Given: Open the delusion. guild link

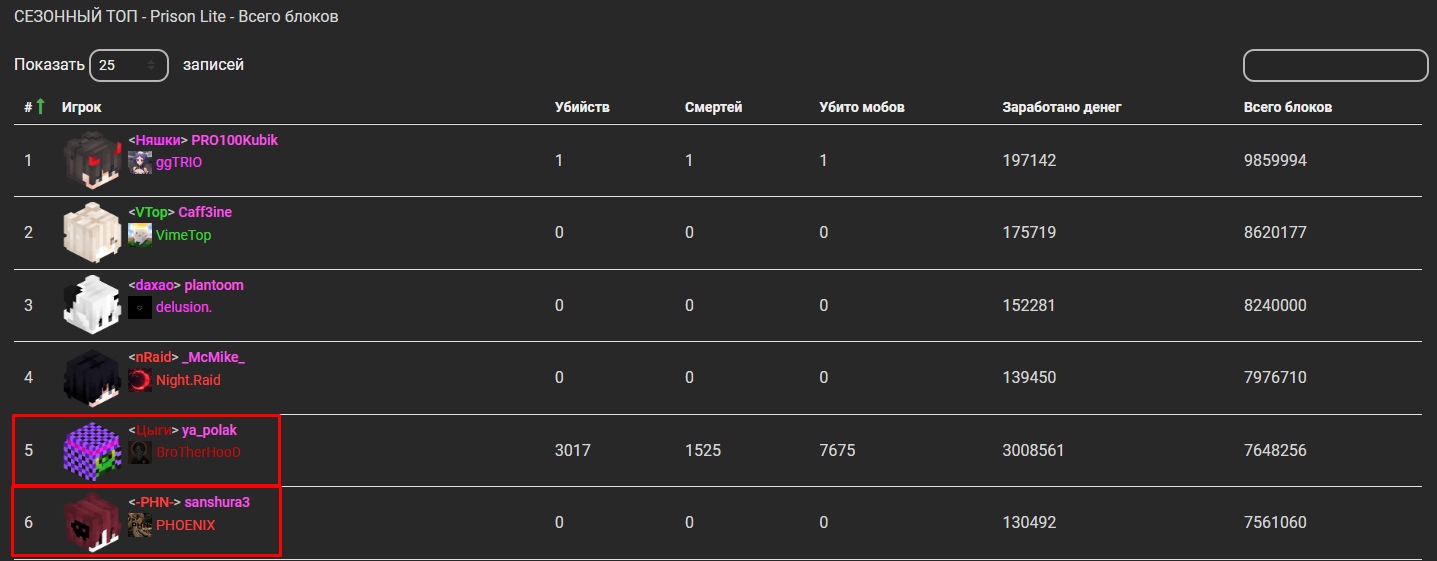Looking at the screenshot, I should point(184,307).
